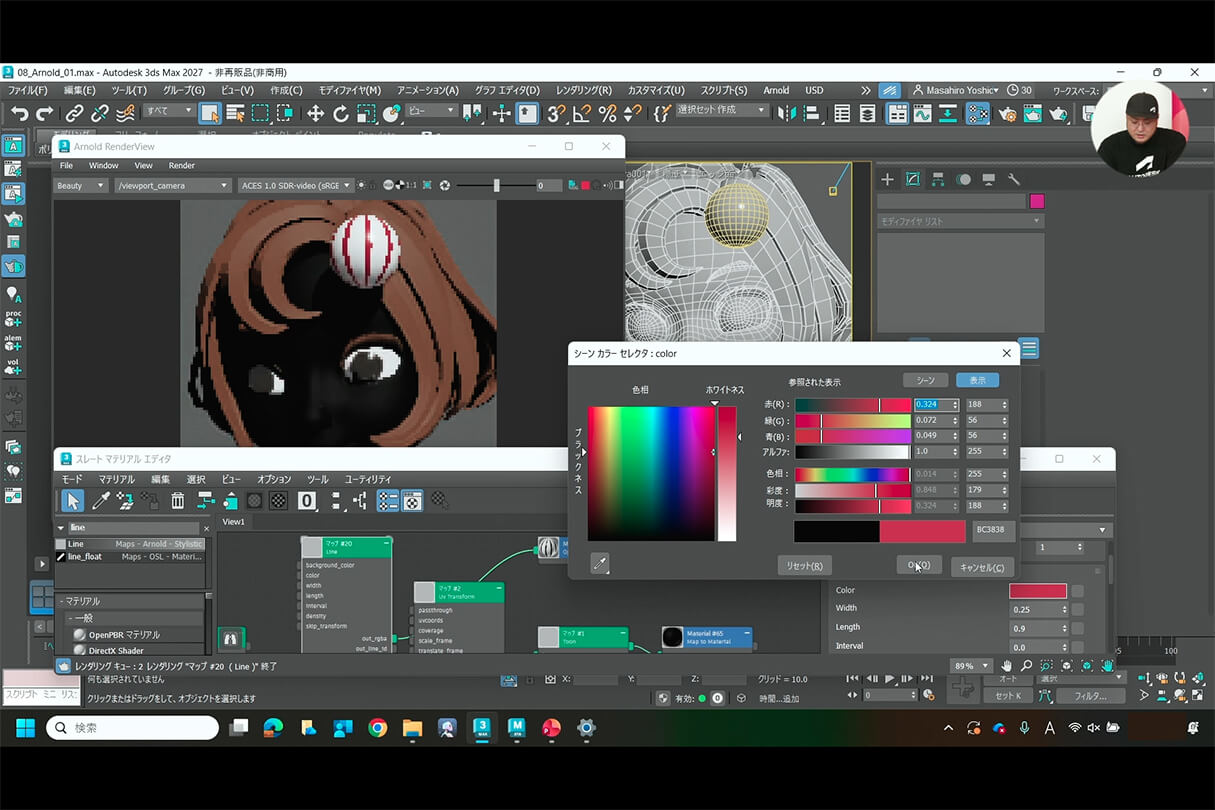Image resolution: width=1215 pixels, height=810 pixels.
Task: Click the Material ID channel button
Action: (x=307, y=500)
